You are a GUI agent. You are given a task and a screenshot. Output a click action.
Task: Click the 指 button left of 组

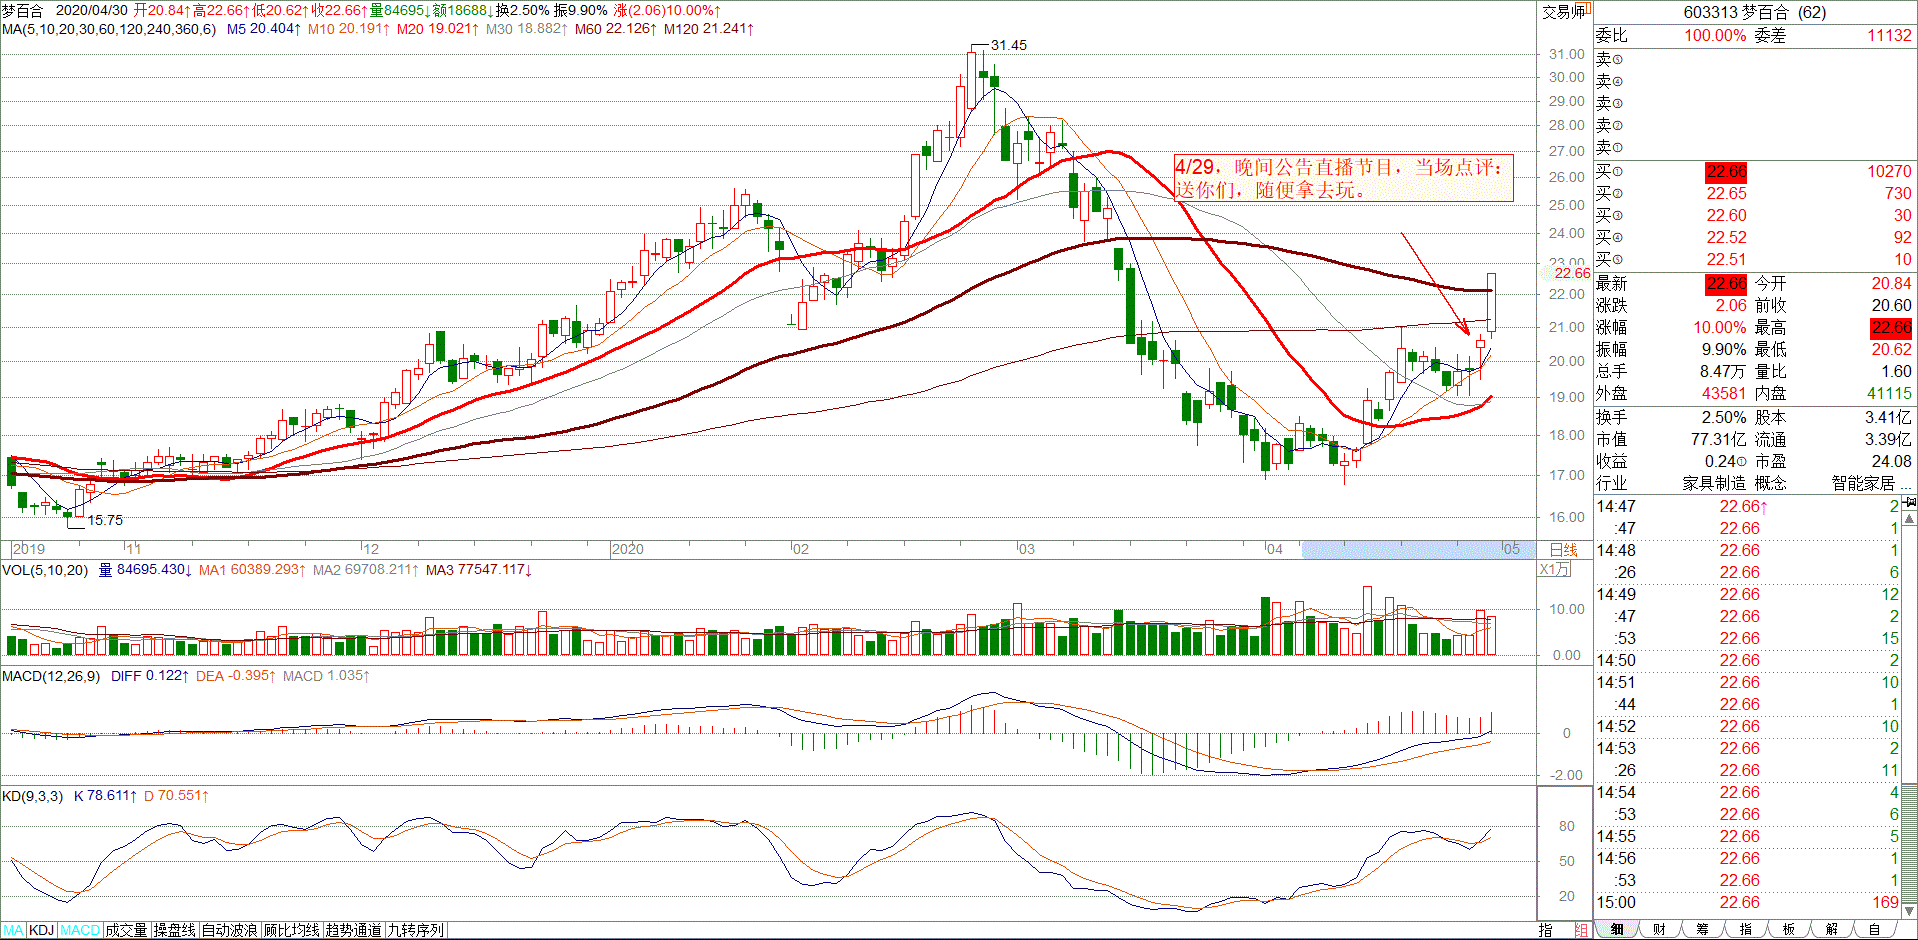click(x=1546, y=930)
